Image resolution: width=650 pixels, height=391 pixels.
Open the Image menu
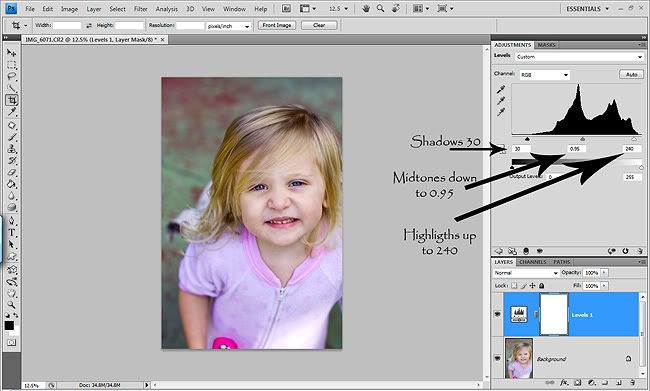(x=69, y=9)
